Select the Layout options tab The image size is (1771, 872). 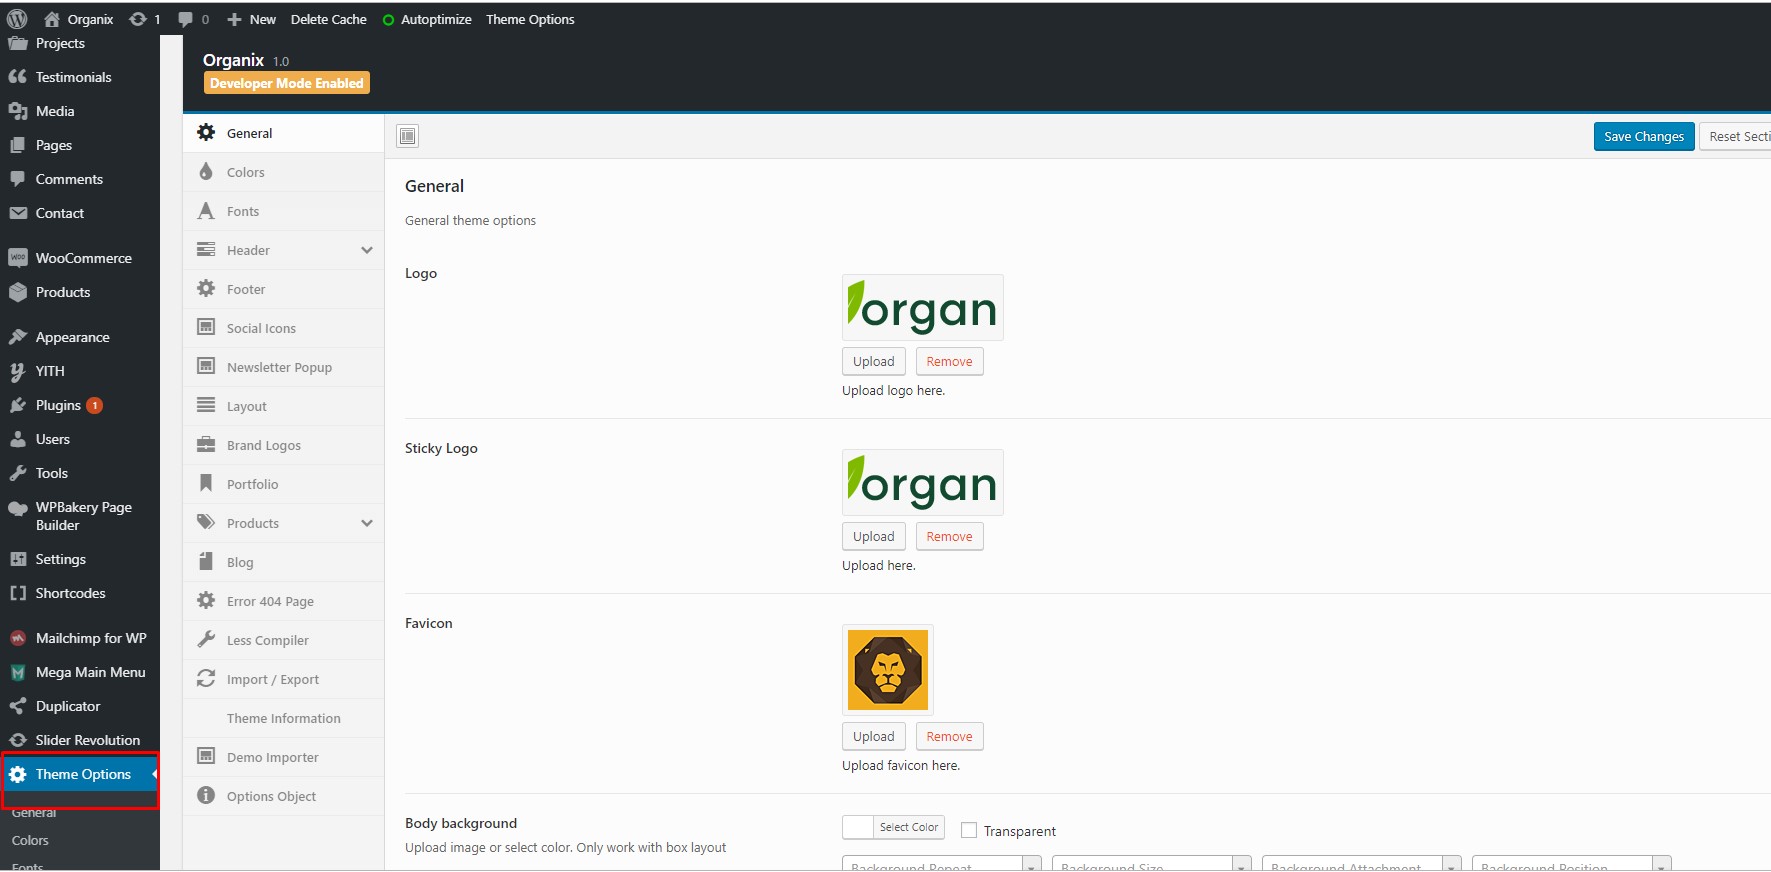(284, 406)
